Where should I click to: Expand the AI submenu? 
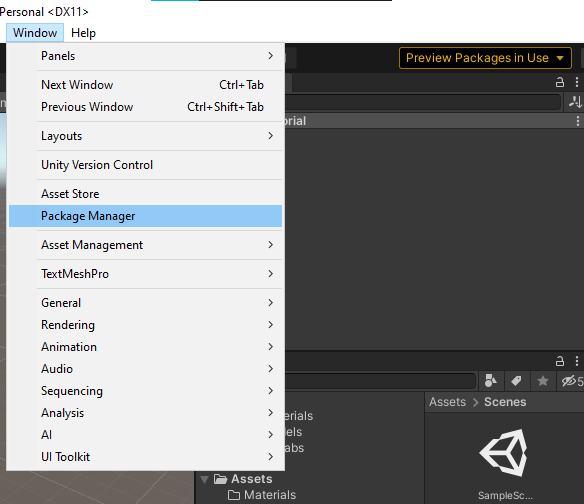(x=145, y=435)
